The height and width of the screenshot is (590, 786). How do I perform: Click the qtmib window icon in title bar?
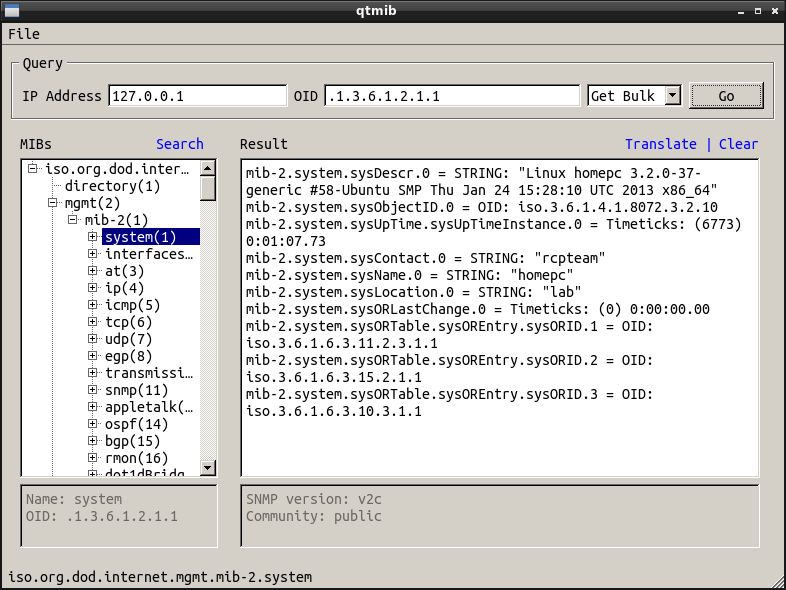[x=12, y=9]
